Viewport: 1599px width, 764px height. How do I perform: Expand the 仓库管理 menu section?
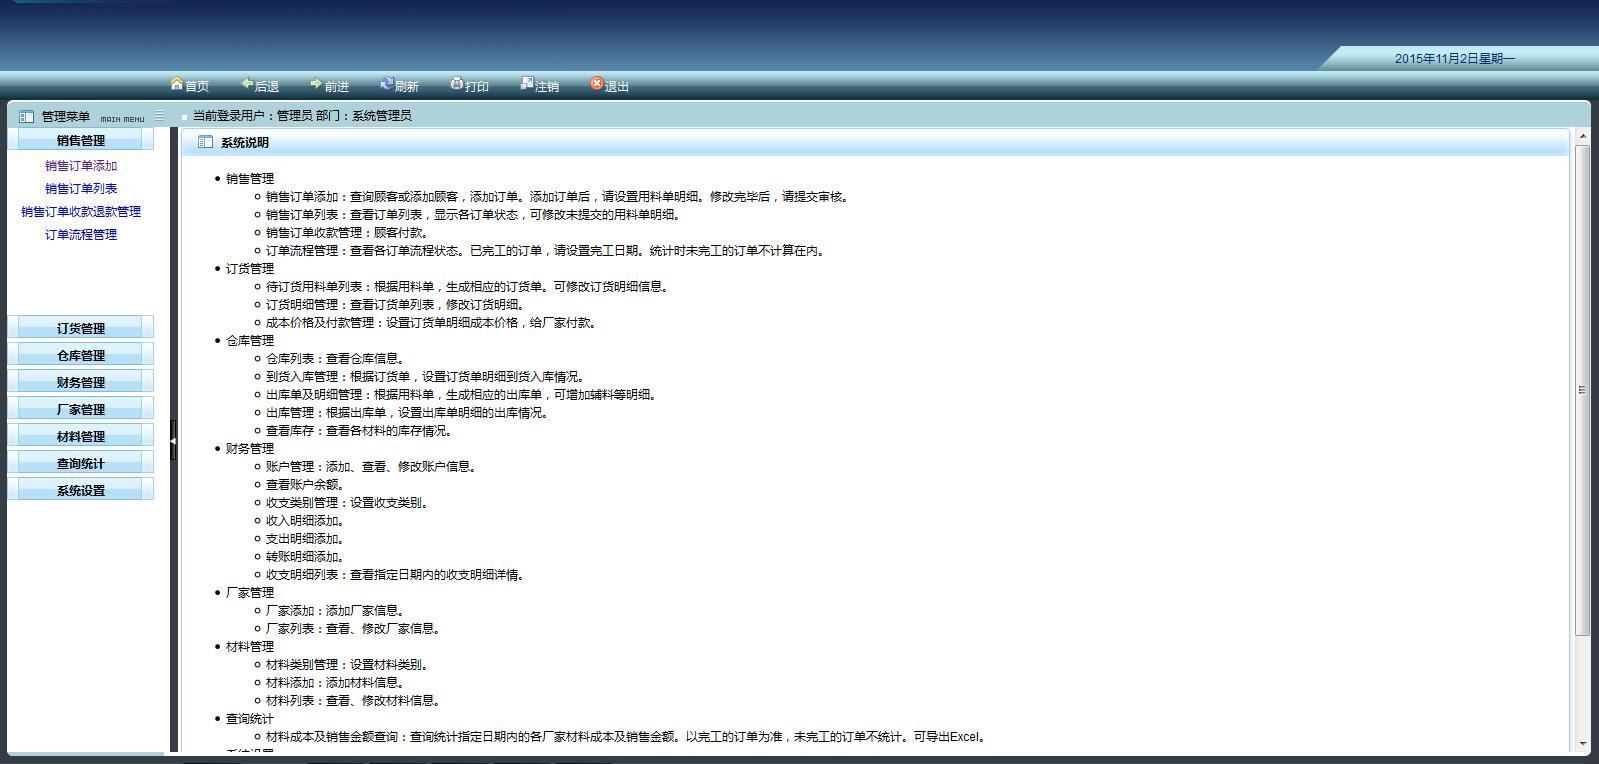(81, 355)
